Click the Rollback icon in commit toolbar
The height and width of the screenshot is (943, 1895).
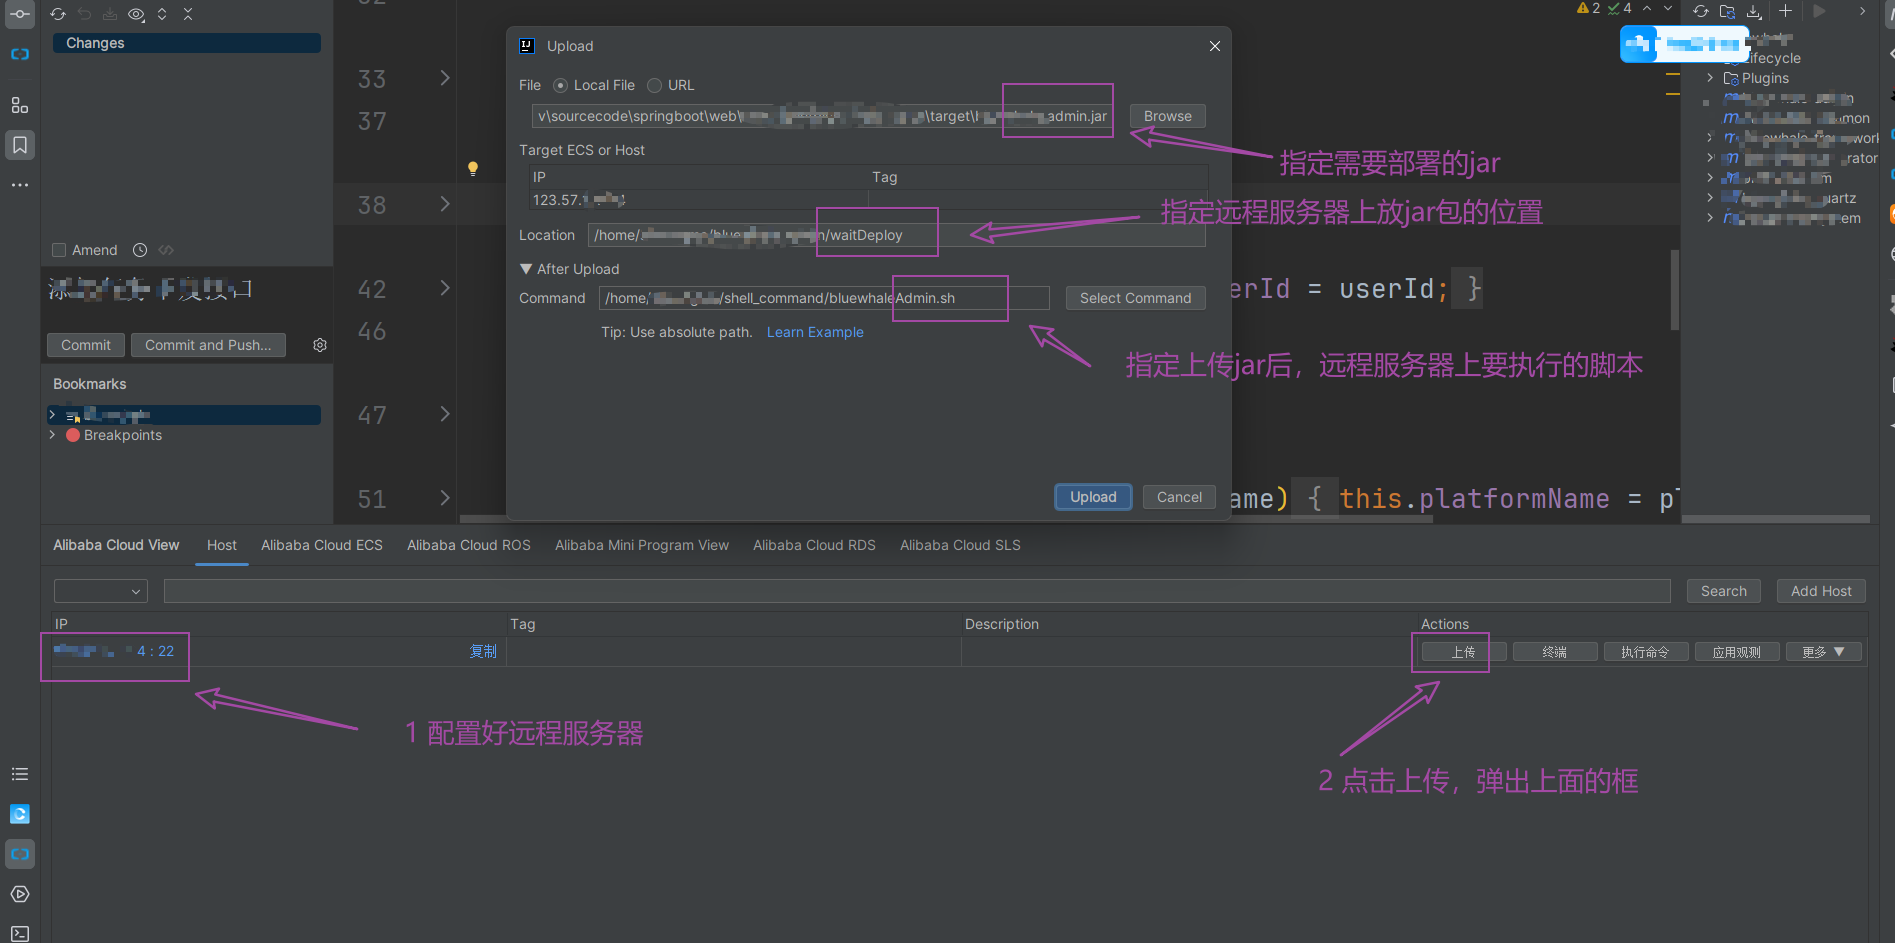point(84,14)
